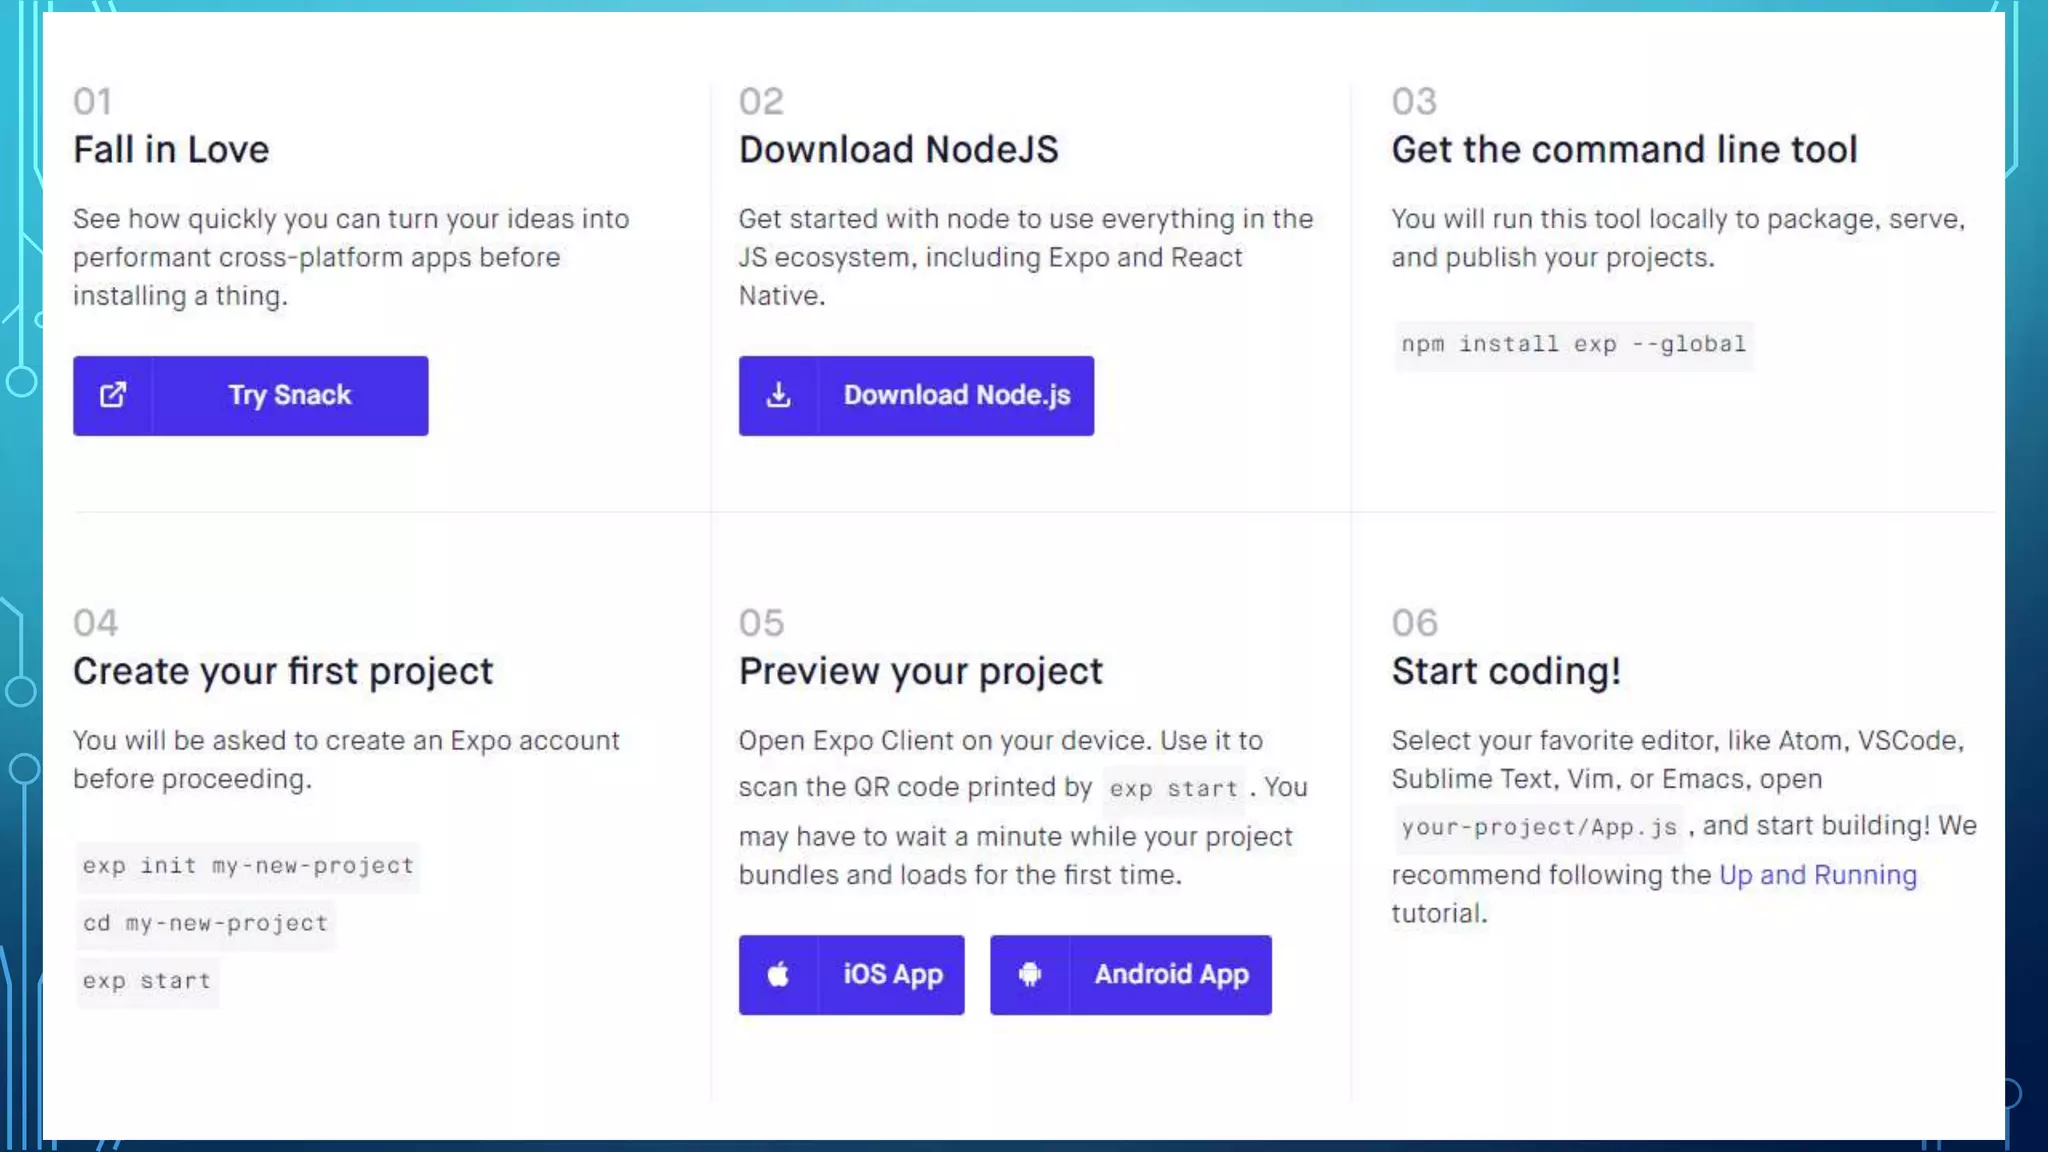Click the Create your first project heading

(283, 671)
